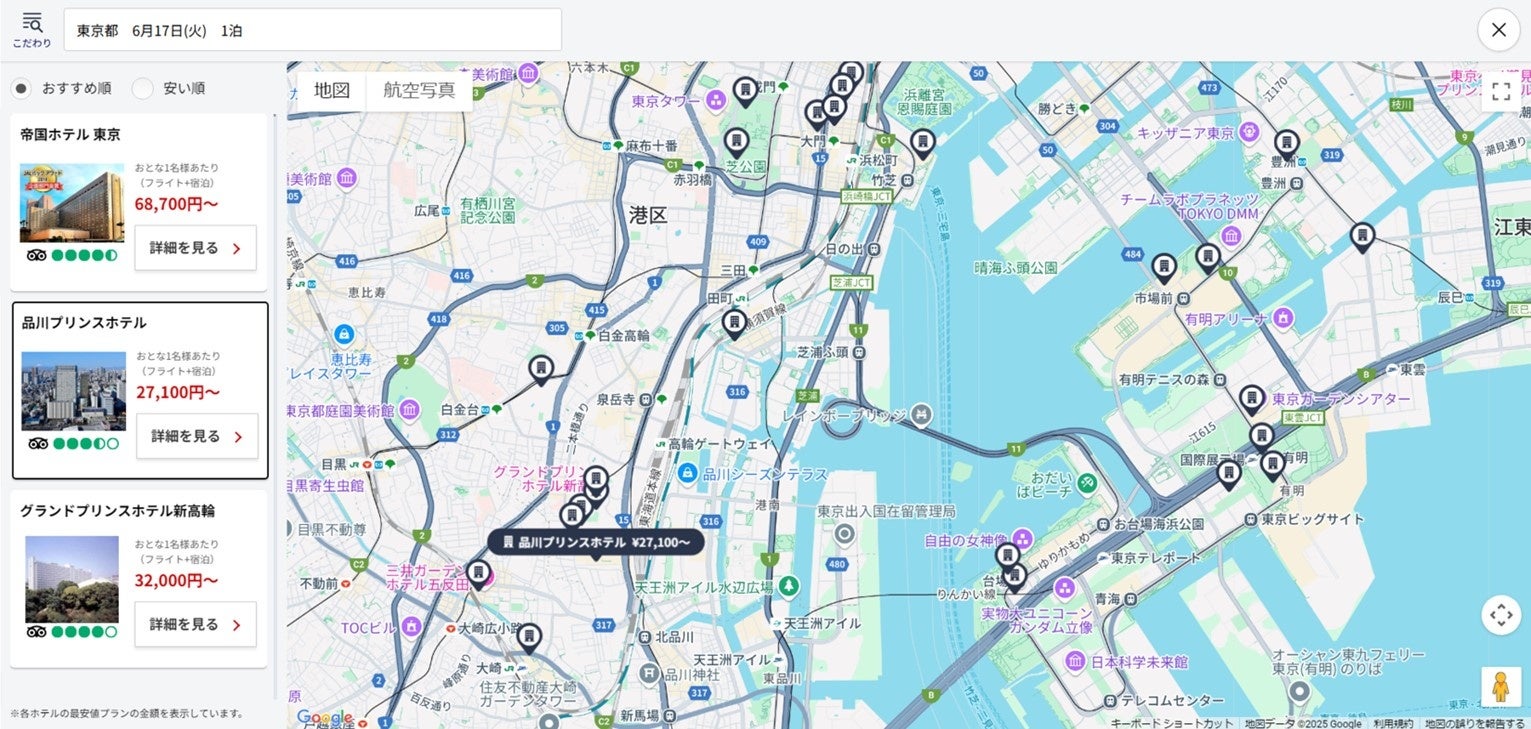This screenshot has width=1531, height=729.
Task: Click the 日本科学未来館 museum icon
Action: tap(1075, 661)
